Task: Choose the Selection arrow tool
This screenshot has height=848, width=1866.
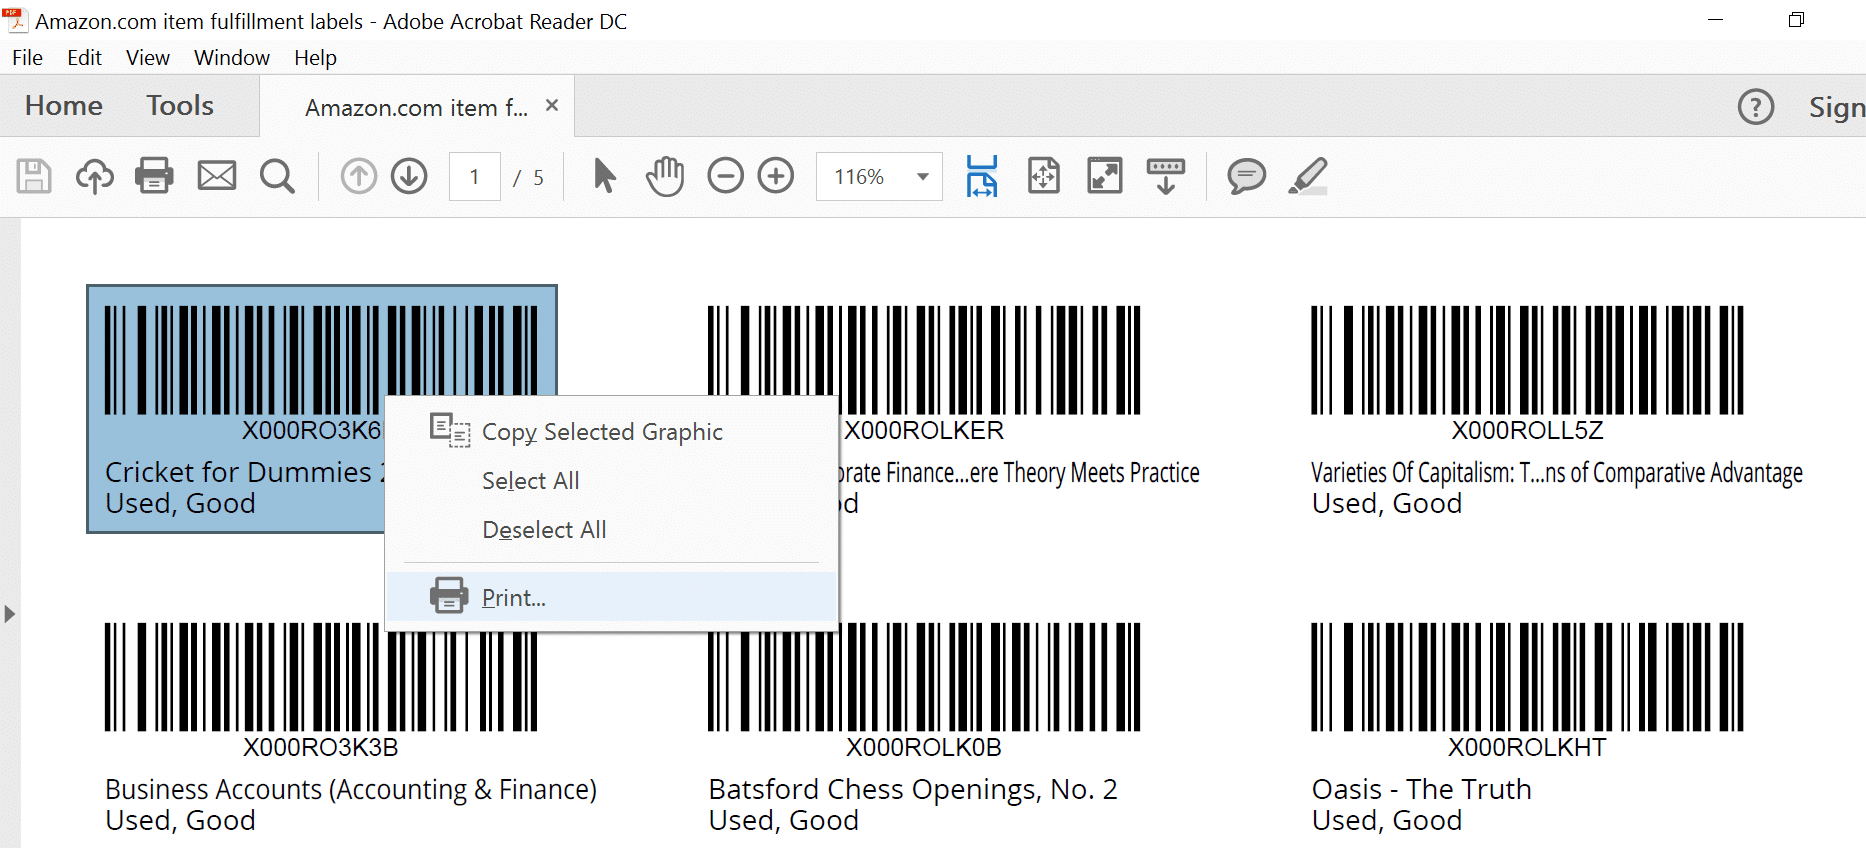Action: [604, 176]
